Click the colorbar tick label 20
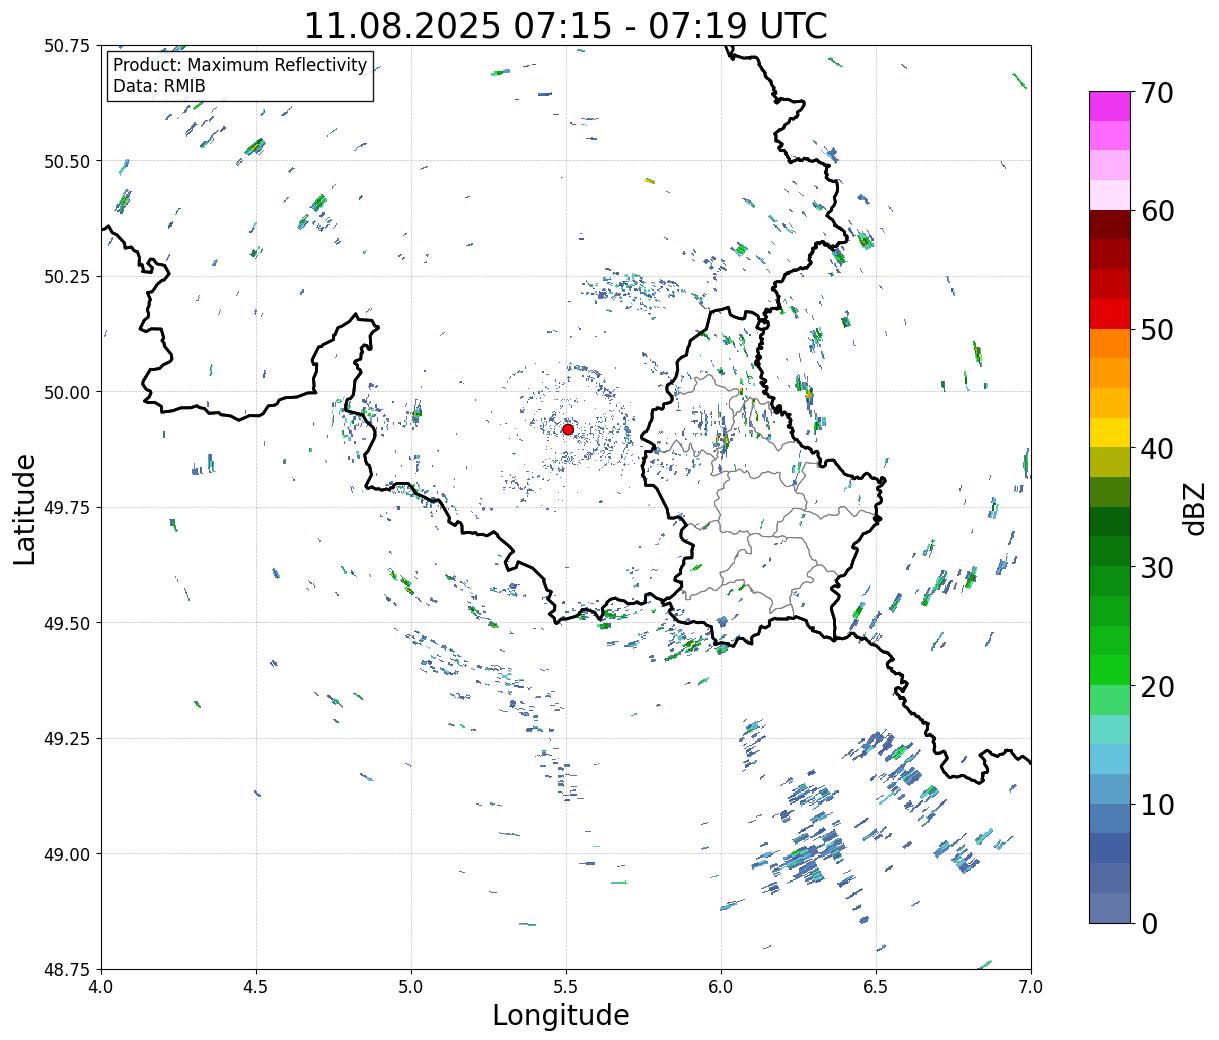Viewport: 1219px width, 1040px height. click(x=1157, y=687)
